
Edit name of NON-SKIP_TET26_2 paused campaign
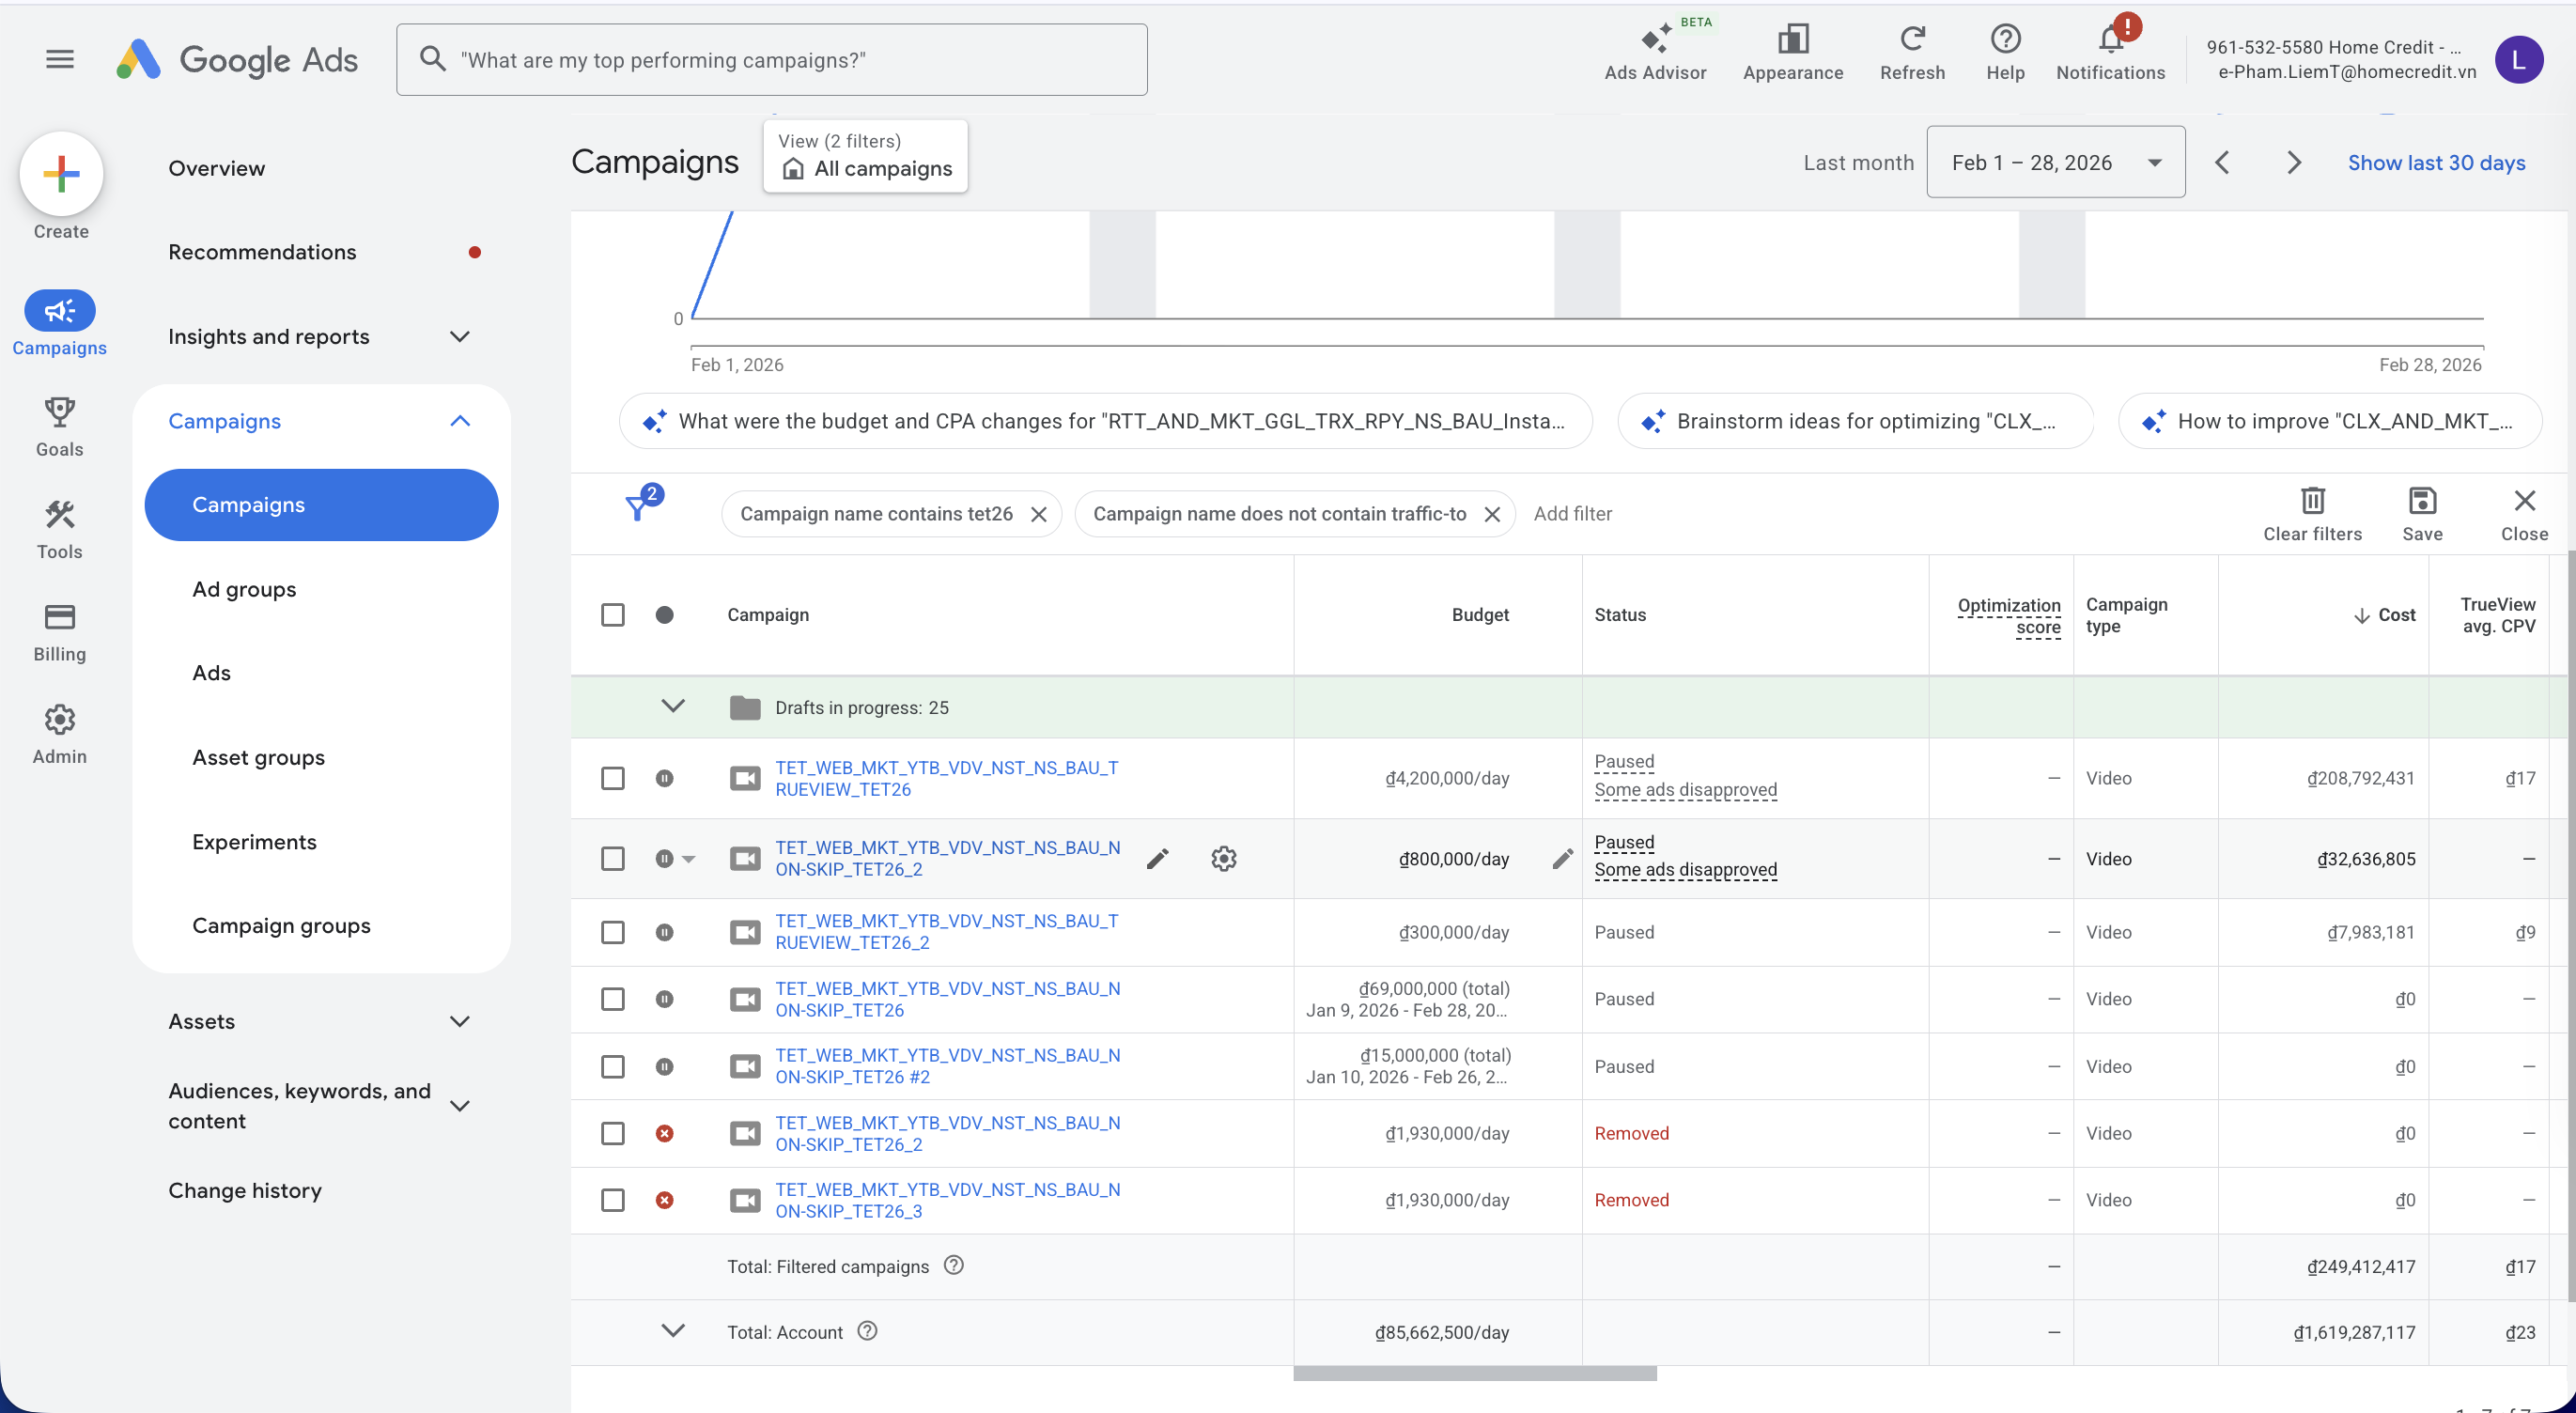coord(1157,859)
